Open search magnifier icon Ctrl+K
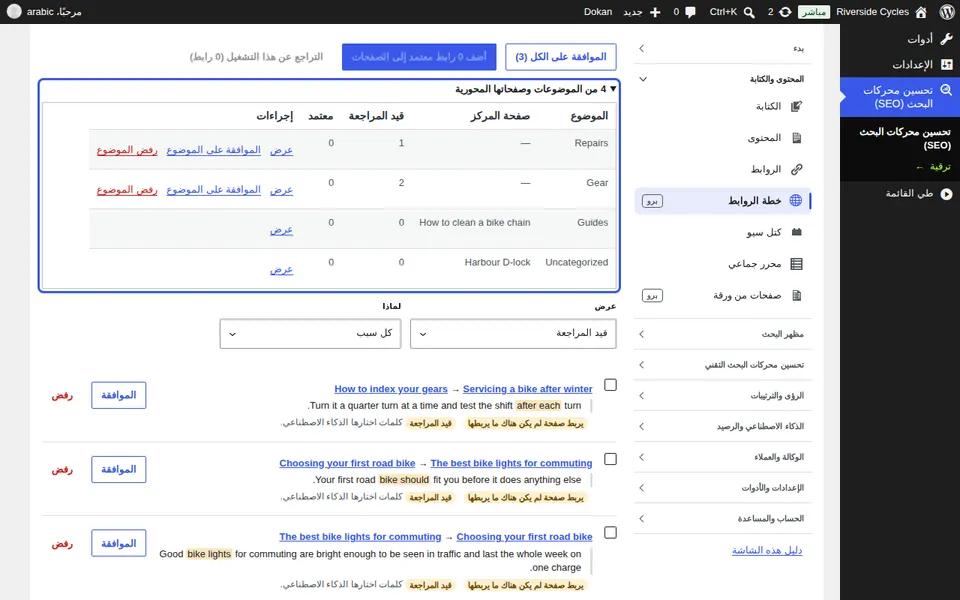The width and height of the screenshot is (960, 600). coord(749,12)
